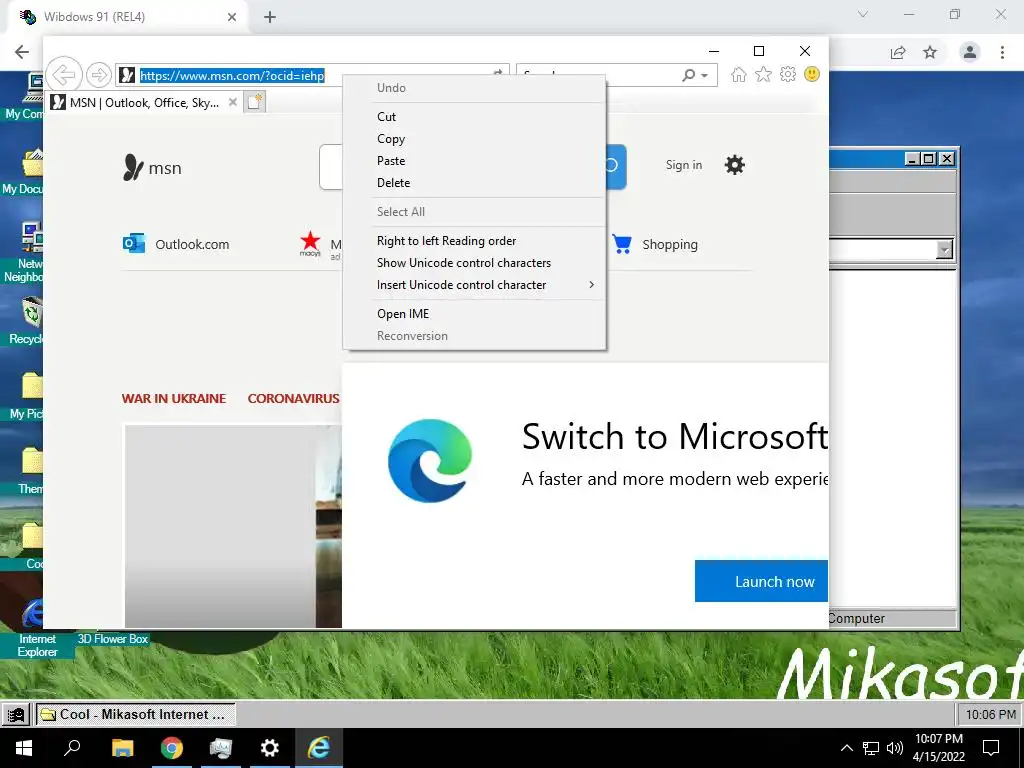Viewport: 1024px width, 768px height.
Task: Open the IE Tools gear icon
Action: pos(788,74)
